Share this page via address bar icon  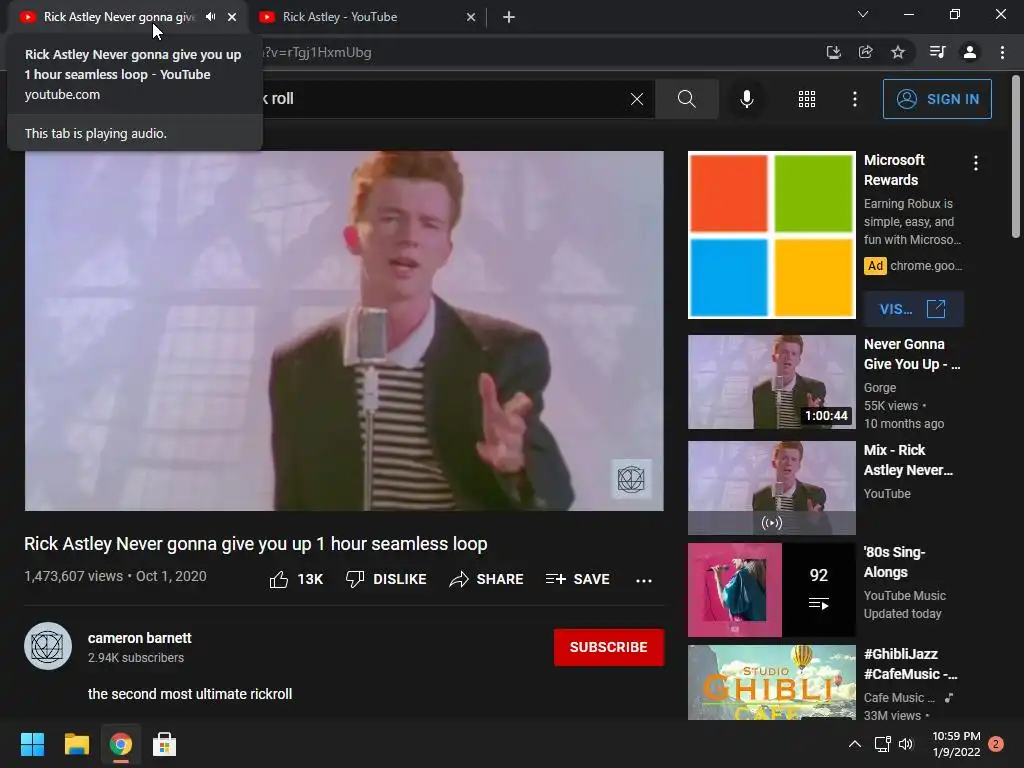tap(865, 52)
